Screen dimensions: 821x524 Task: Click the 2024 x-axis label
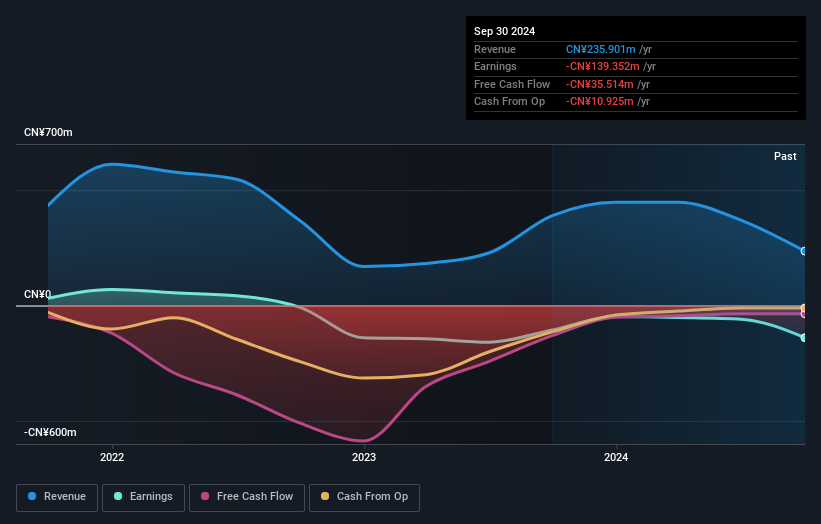point(616,458)
